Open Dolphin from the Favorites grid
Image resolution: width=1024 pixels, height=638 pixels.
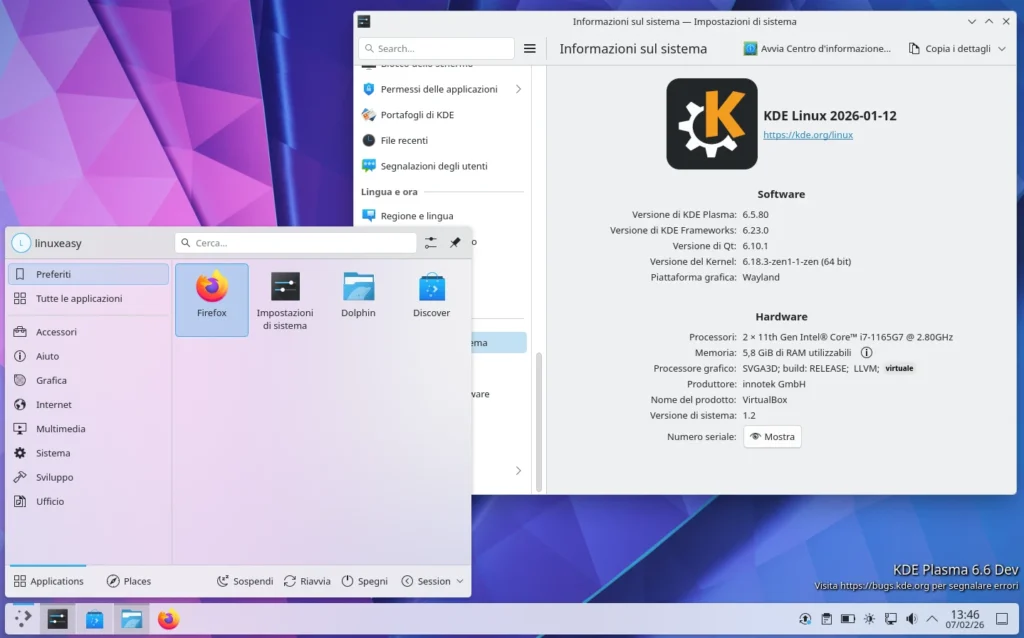click(x=358, y=297)
